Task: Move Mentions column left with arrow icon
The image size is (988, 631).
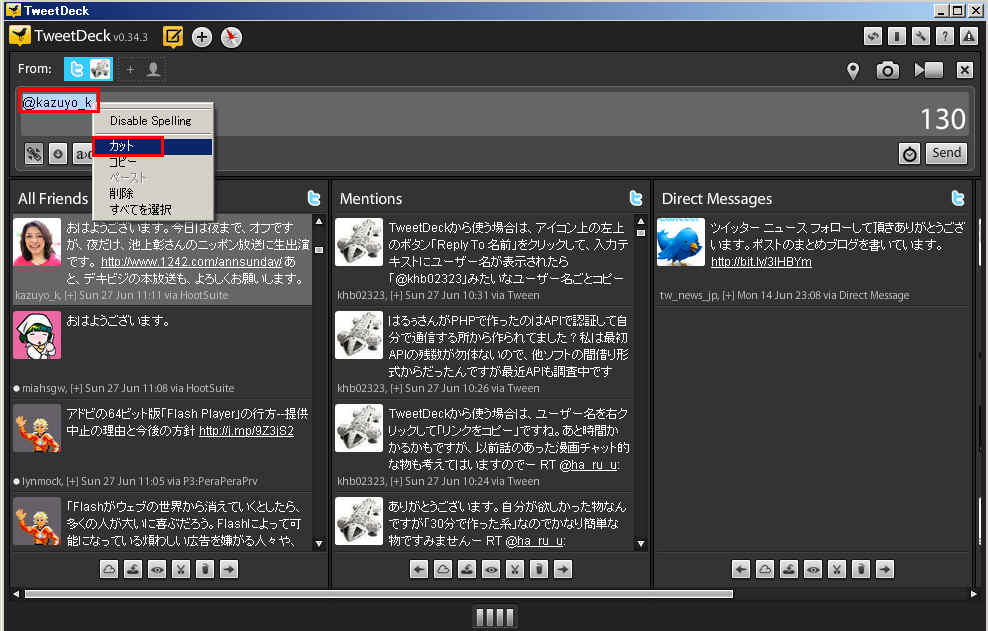Action: [x=419, y=570]
